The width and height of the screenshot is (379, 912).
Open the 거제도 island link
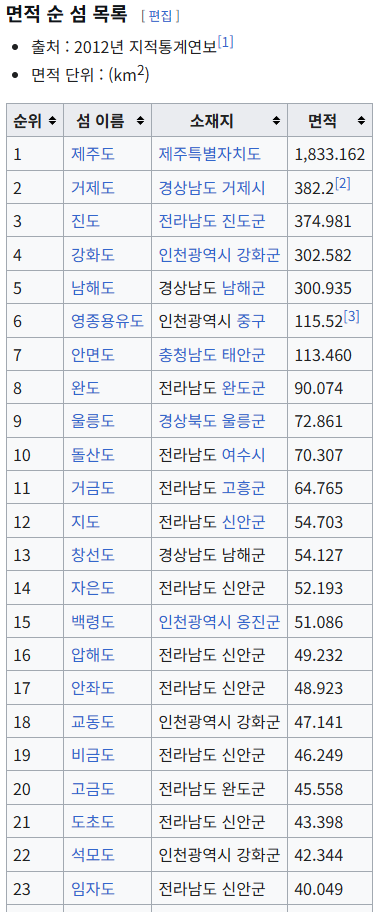[x=93, y=188]
